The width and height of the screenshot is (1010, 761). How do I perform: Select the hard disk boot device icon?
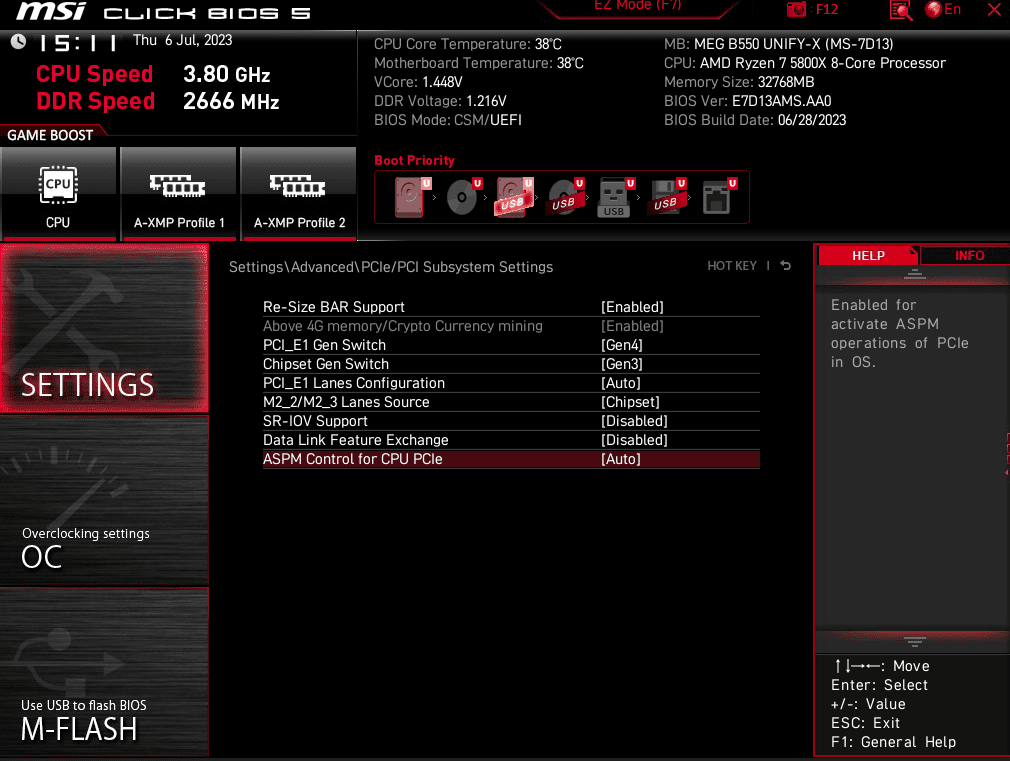[x=412, y=197]
